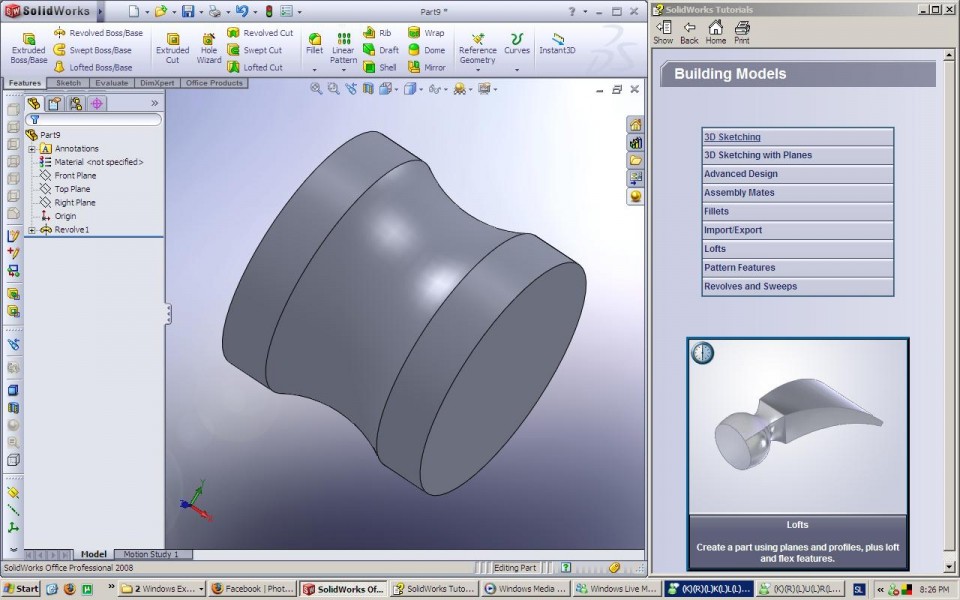Restore the previous view
This screenshot has width=960, height=600.
[x=351, y=89]
